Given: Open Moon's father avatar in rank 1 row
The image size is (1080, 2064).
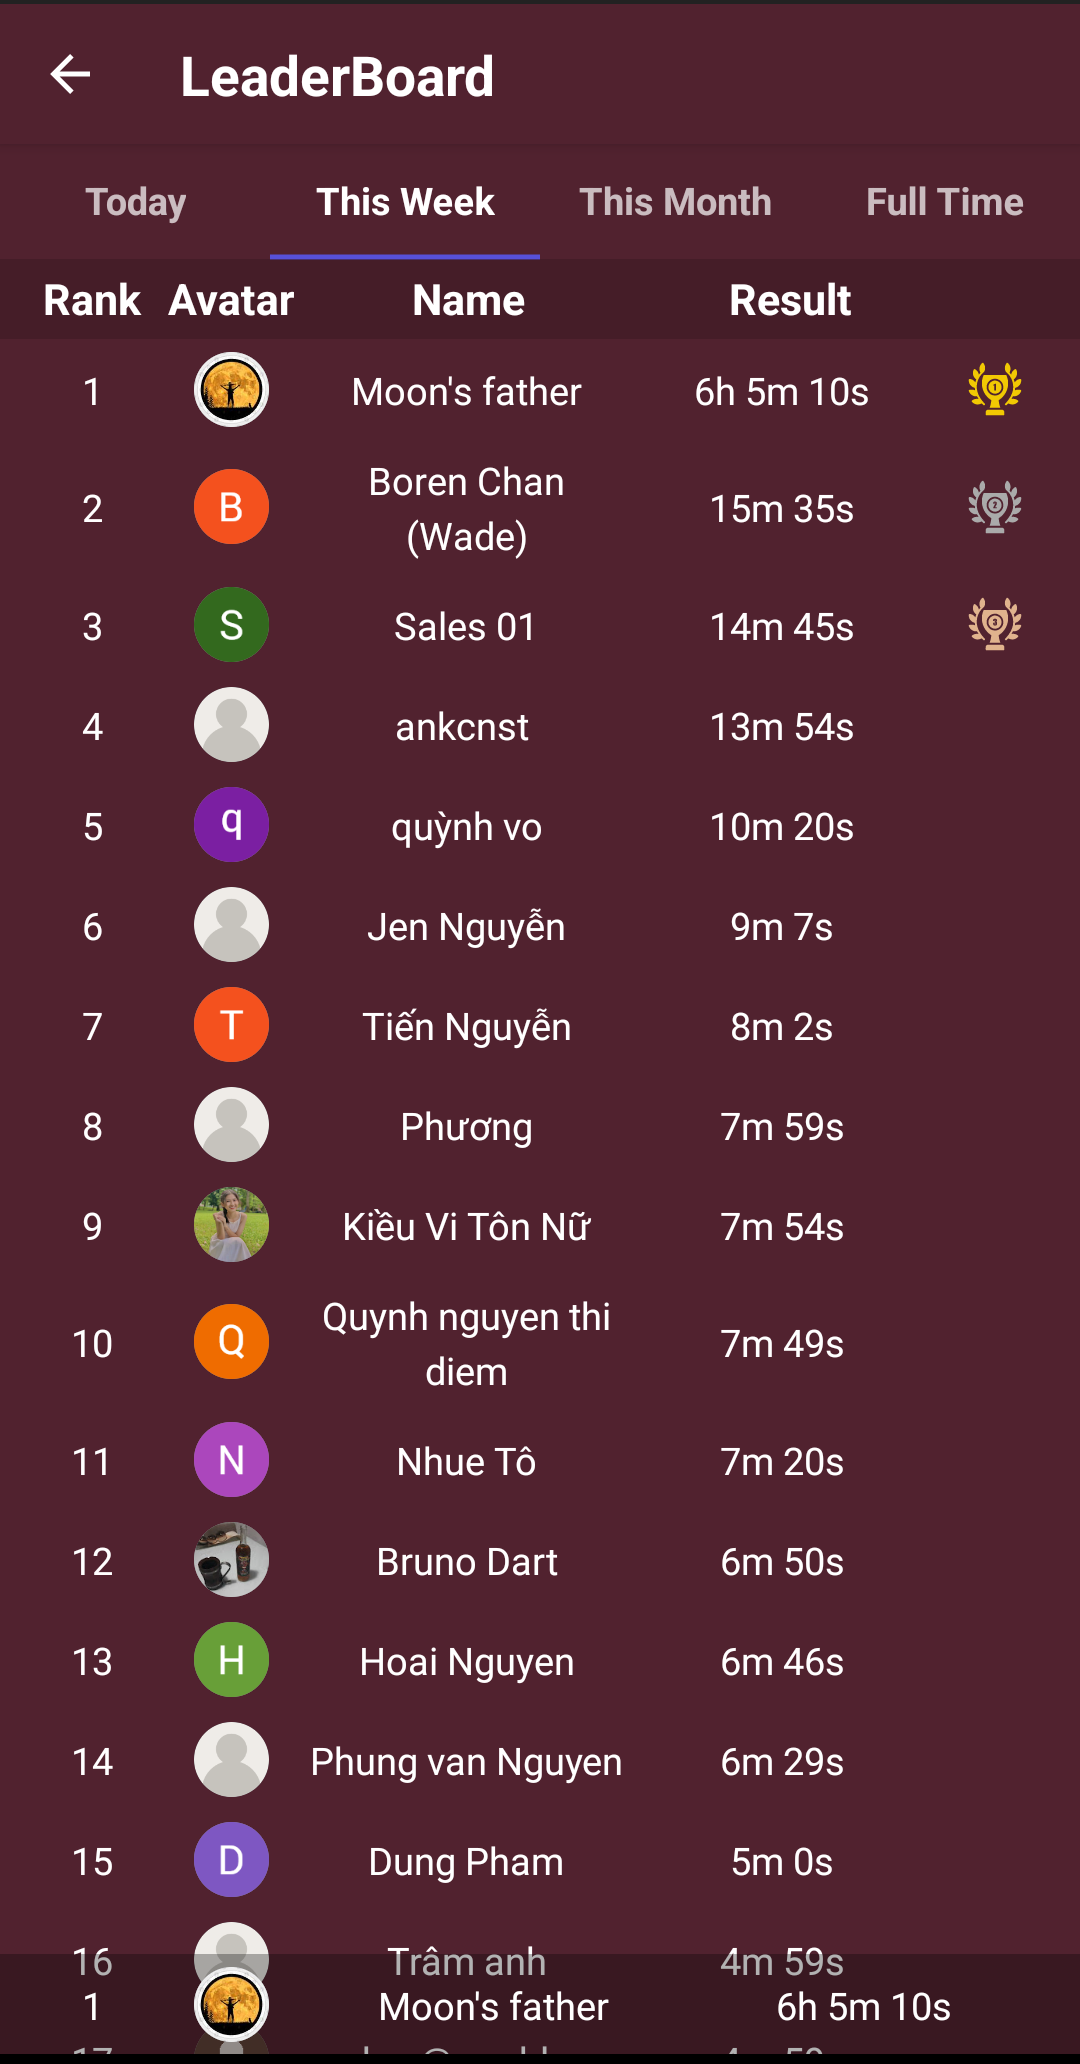Looking at the screenshot, I should pyautogui.click(x=231, y=390).
